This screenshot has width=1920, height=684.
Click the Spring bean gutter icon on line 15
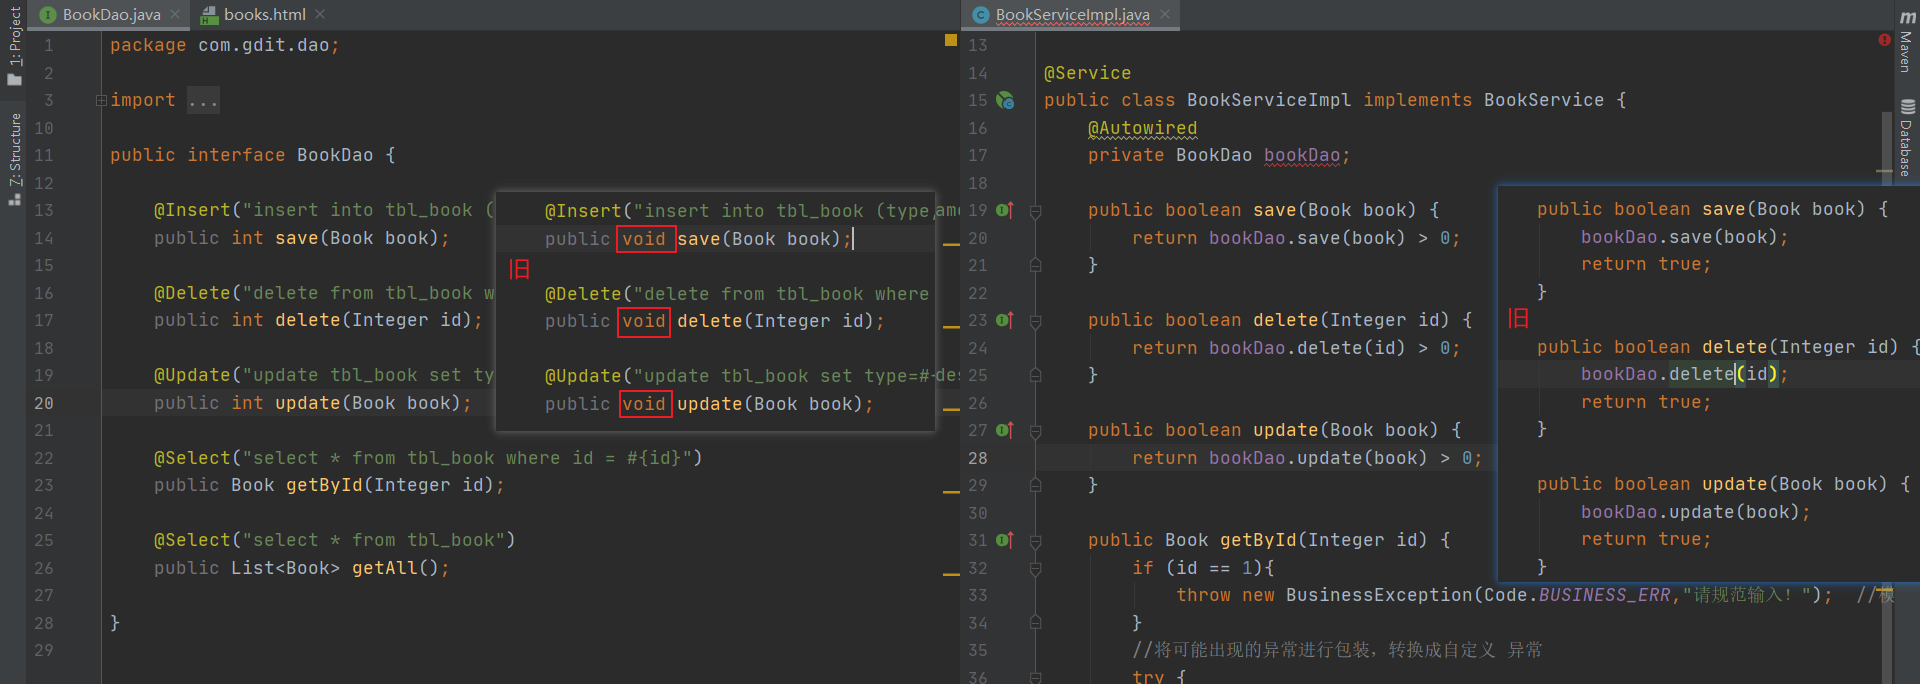click(x=1005, y=100)
